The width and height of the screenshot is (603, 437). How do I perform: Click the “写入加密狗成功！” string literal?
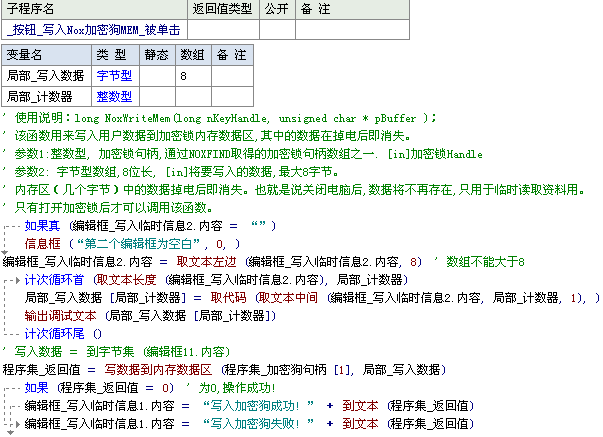263,405
